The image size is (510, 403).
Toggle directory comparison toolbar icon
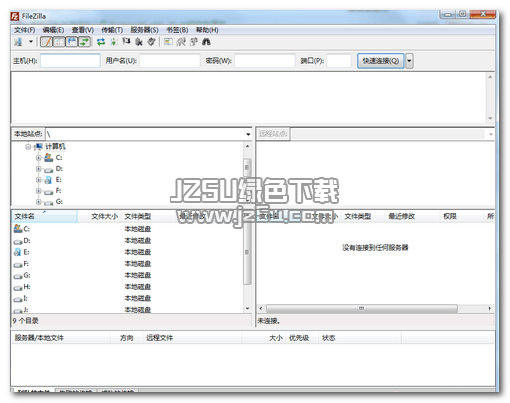pos(181,42)
